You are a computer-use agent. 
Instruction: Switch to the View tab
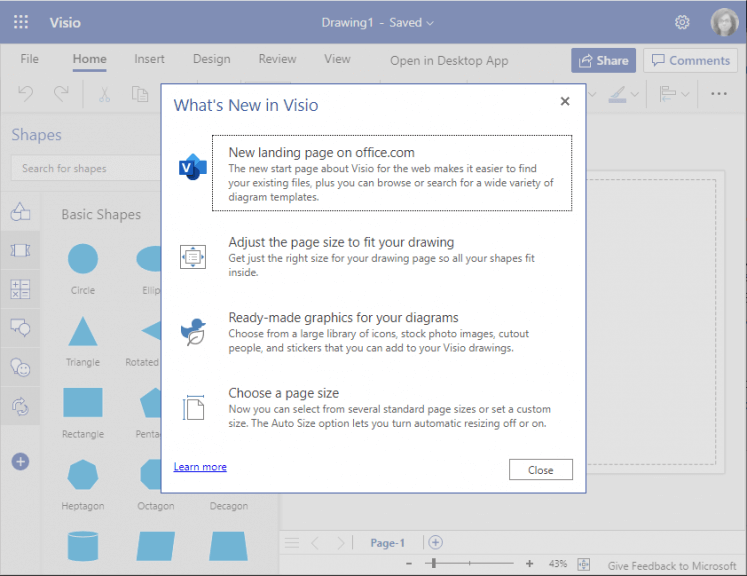click(x=337, y=59)
